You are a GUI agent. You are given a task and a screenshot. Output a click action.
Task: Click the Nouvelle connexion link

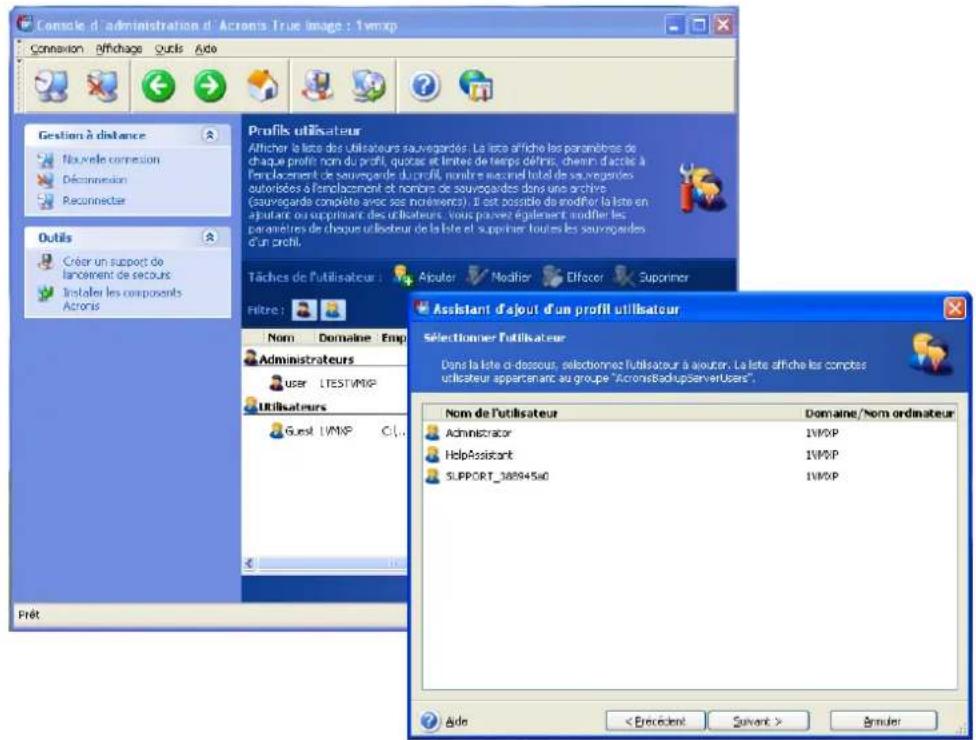click(x=111, y=160)
